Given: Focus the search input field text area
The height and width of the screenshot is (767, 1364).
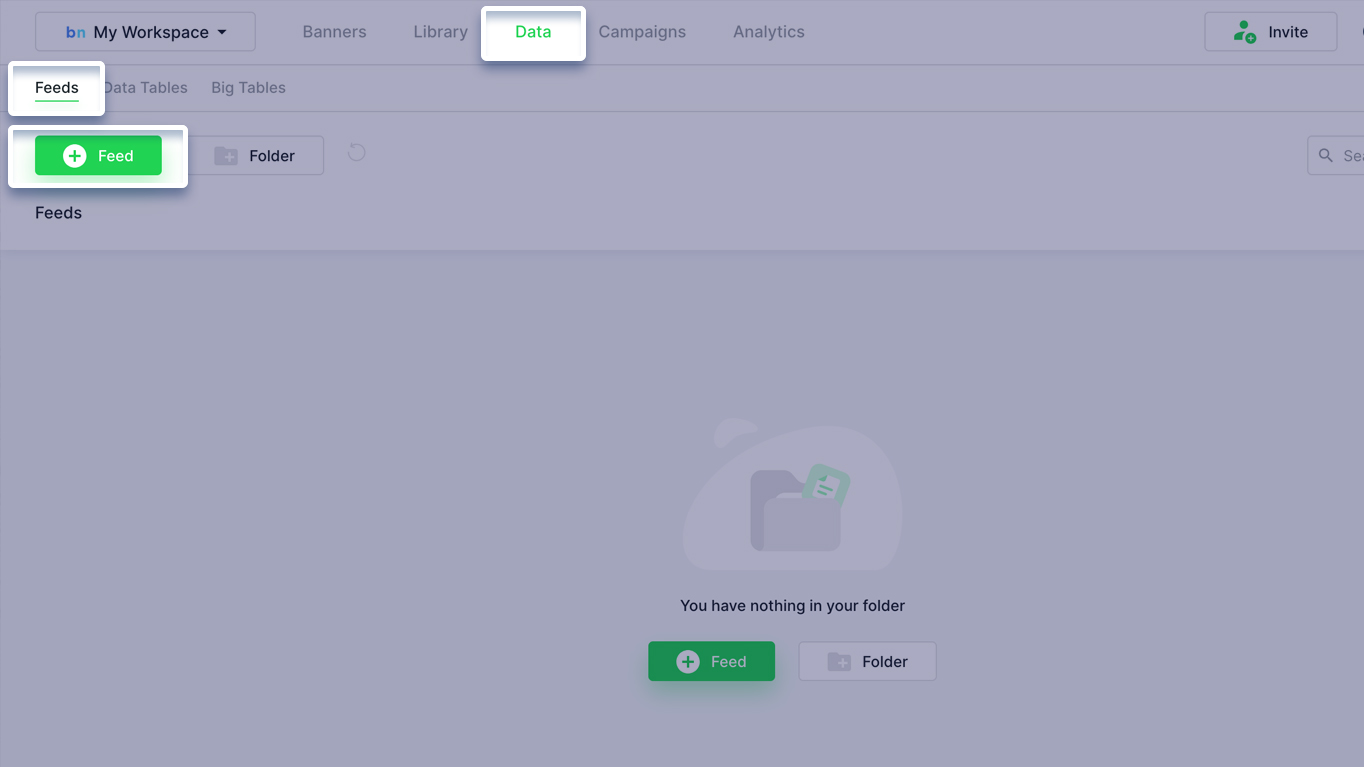Looking at the screenshot, I should tap(1351, 156).
